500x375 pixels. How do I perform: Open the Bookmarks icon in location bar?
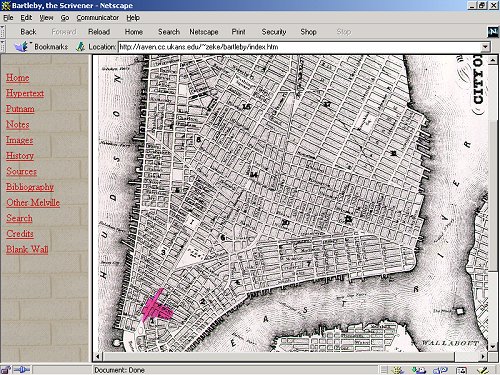(22, 46)
